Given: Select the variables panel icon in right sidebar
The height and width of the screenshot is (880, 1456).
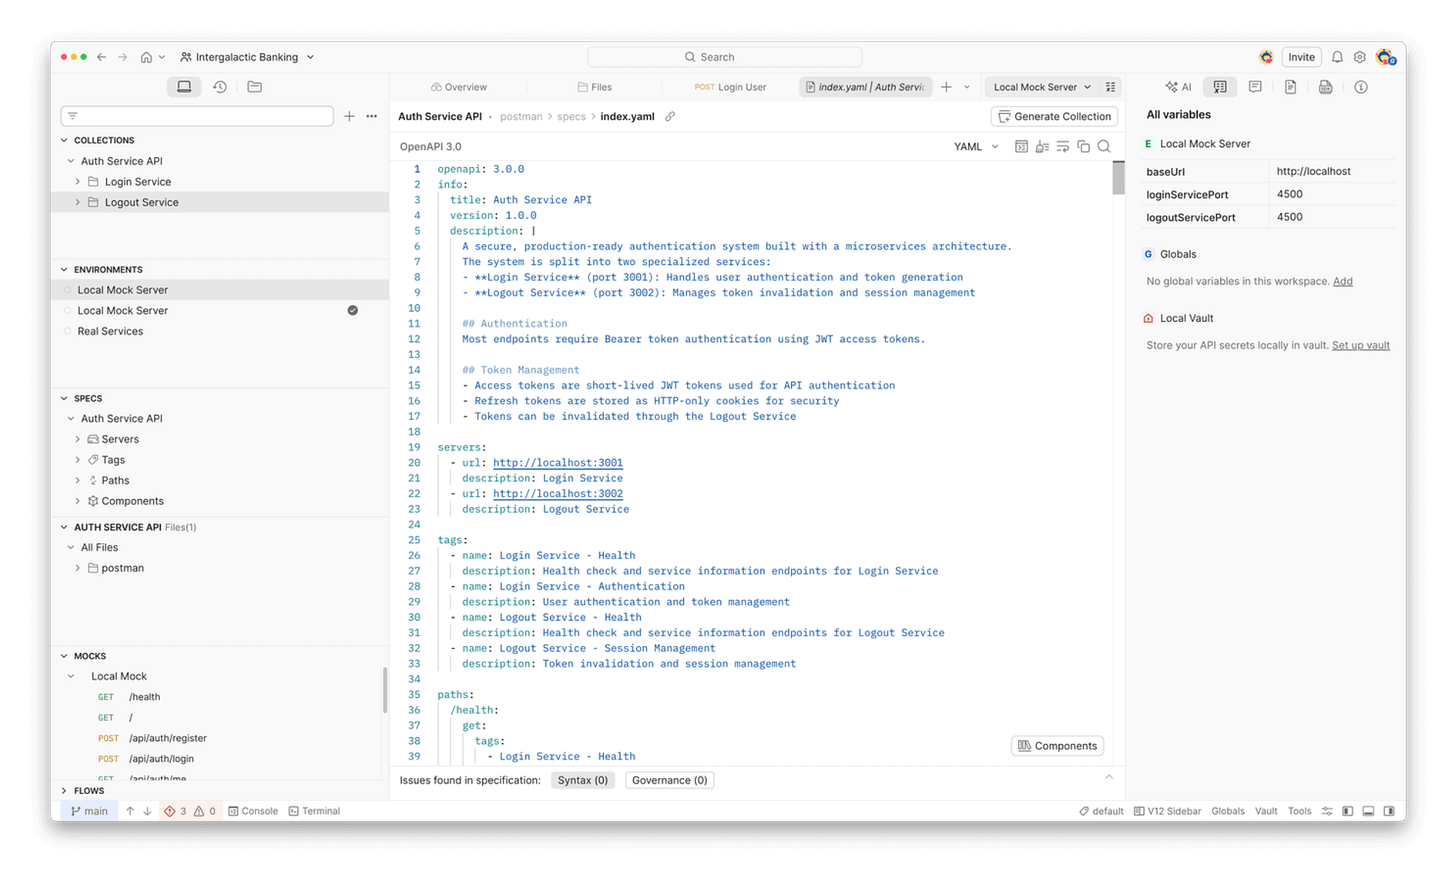Looking at the screenshot, I should 1220,87.
